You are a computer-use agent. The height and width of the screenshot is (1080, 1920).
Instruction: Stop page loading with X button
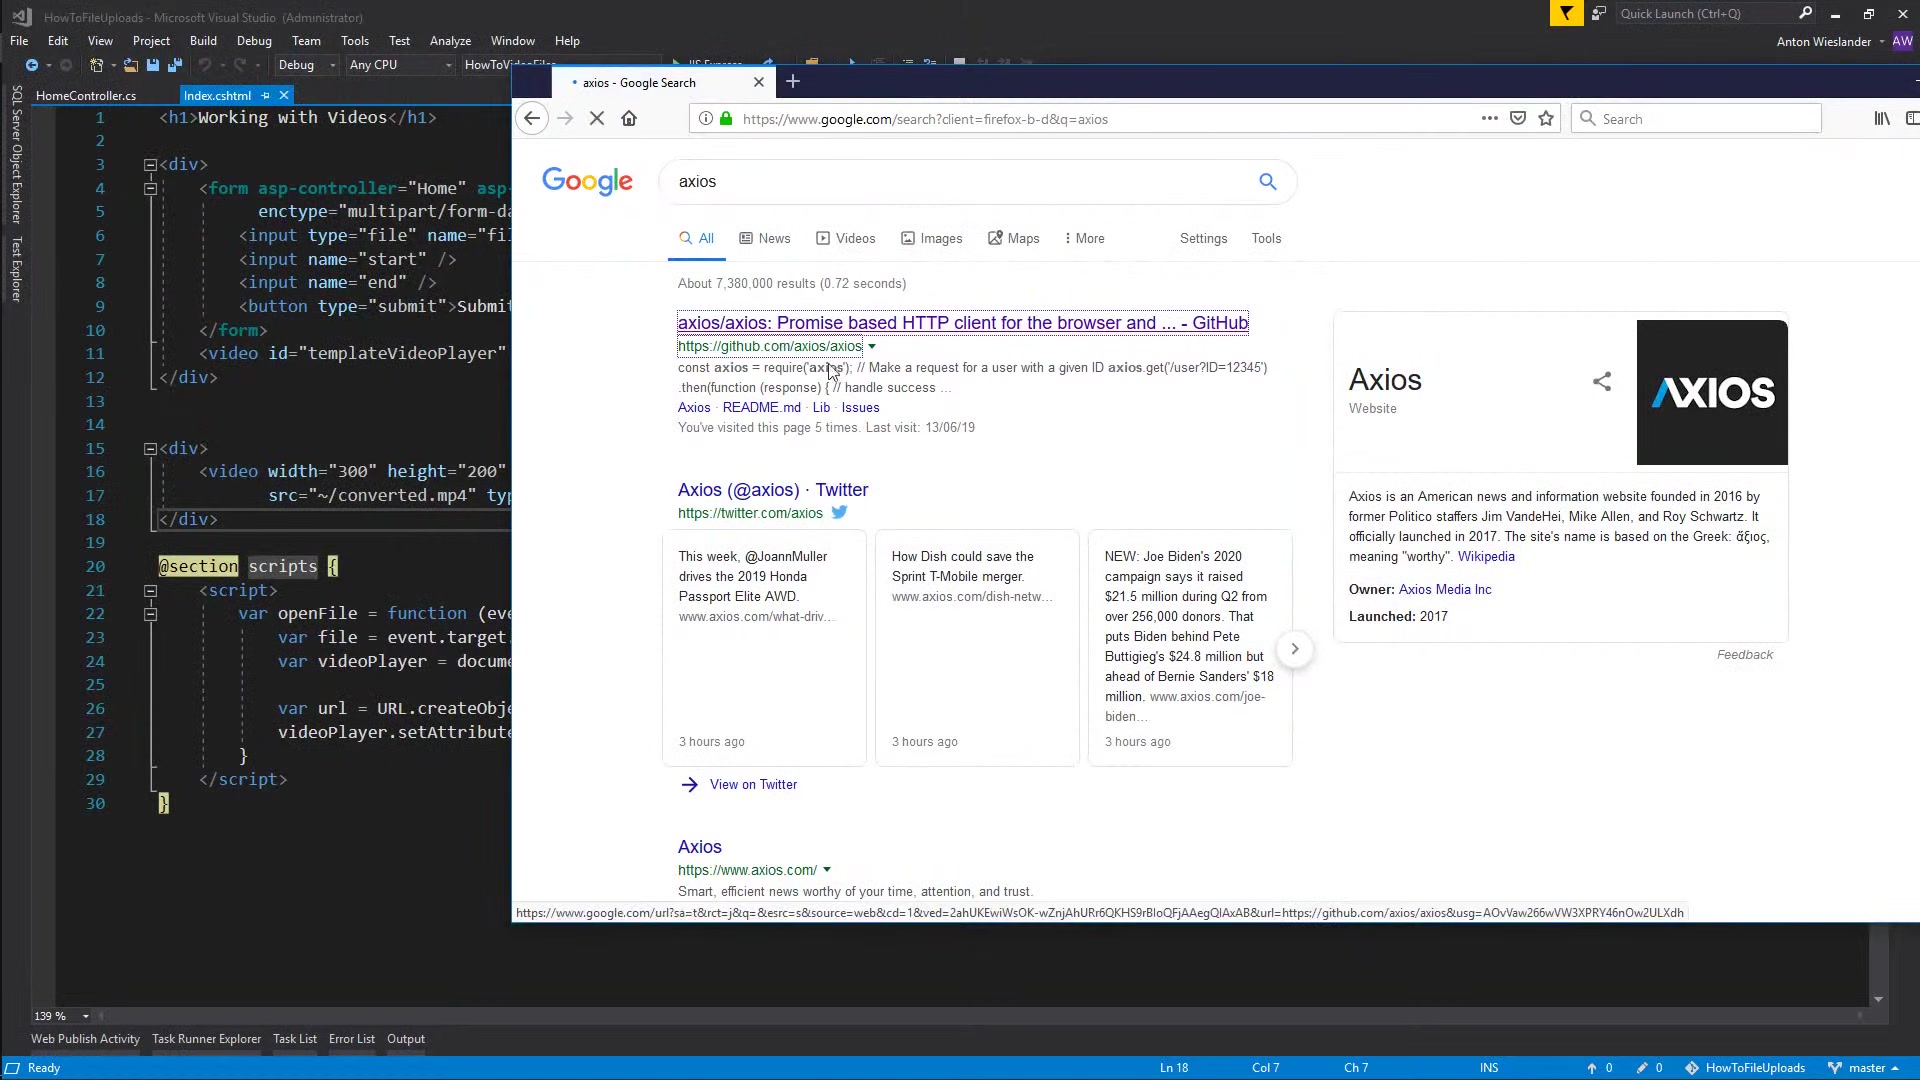tap(597, 119)
